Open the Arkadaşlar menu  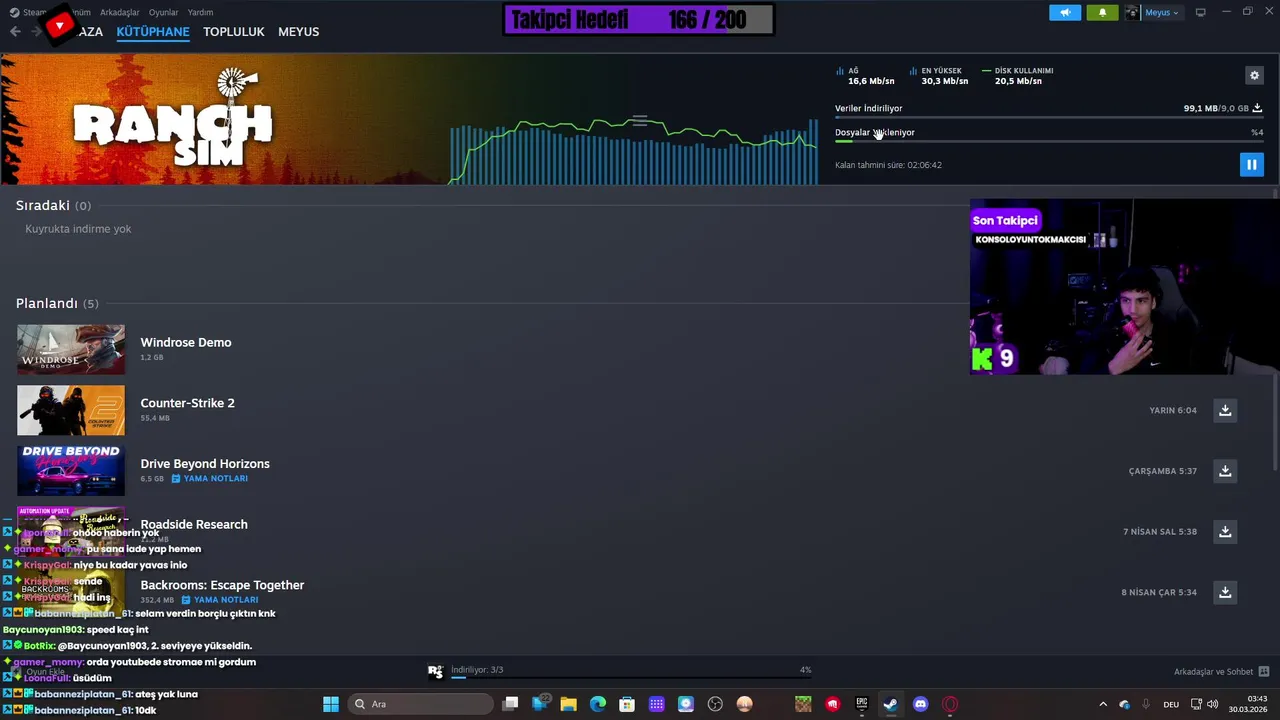pyautogui.click(x=120, y=12)
